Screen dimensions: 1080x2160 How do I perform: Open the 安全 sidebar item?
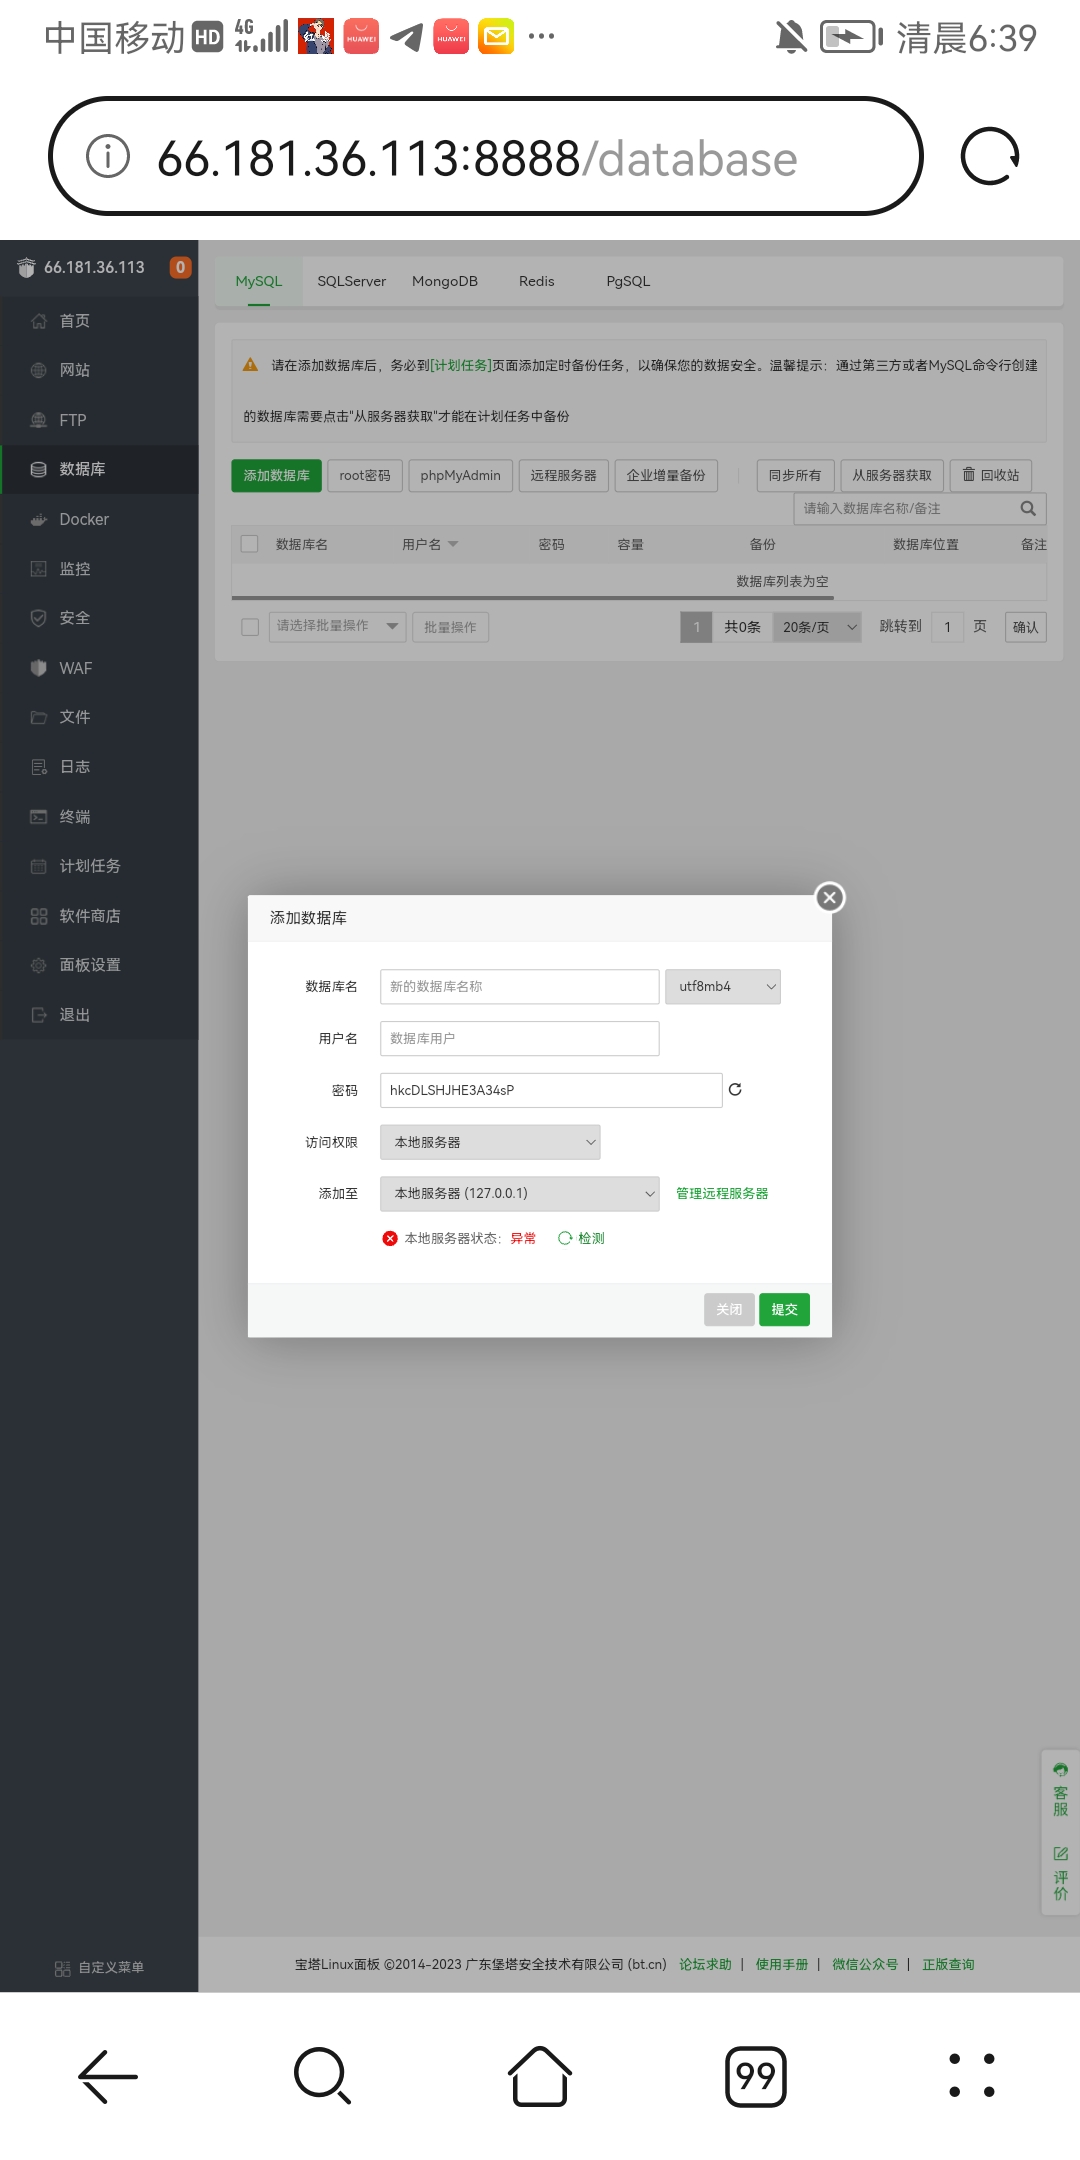click(99, 618)
